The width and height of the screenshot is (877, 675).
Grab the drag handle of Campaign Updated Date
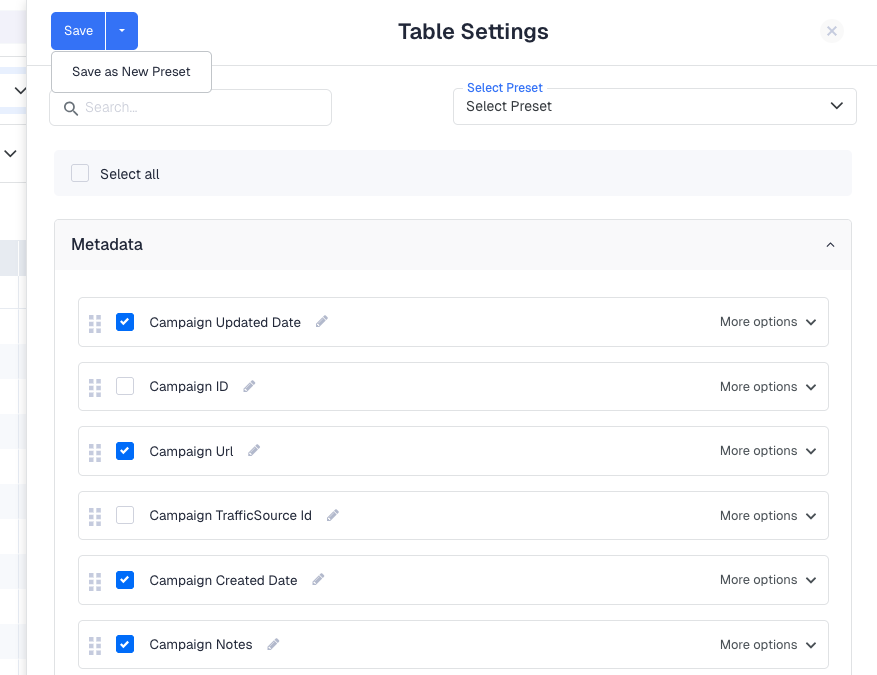(x=95, y=323)
